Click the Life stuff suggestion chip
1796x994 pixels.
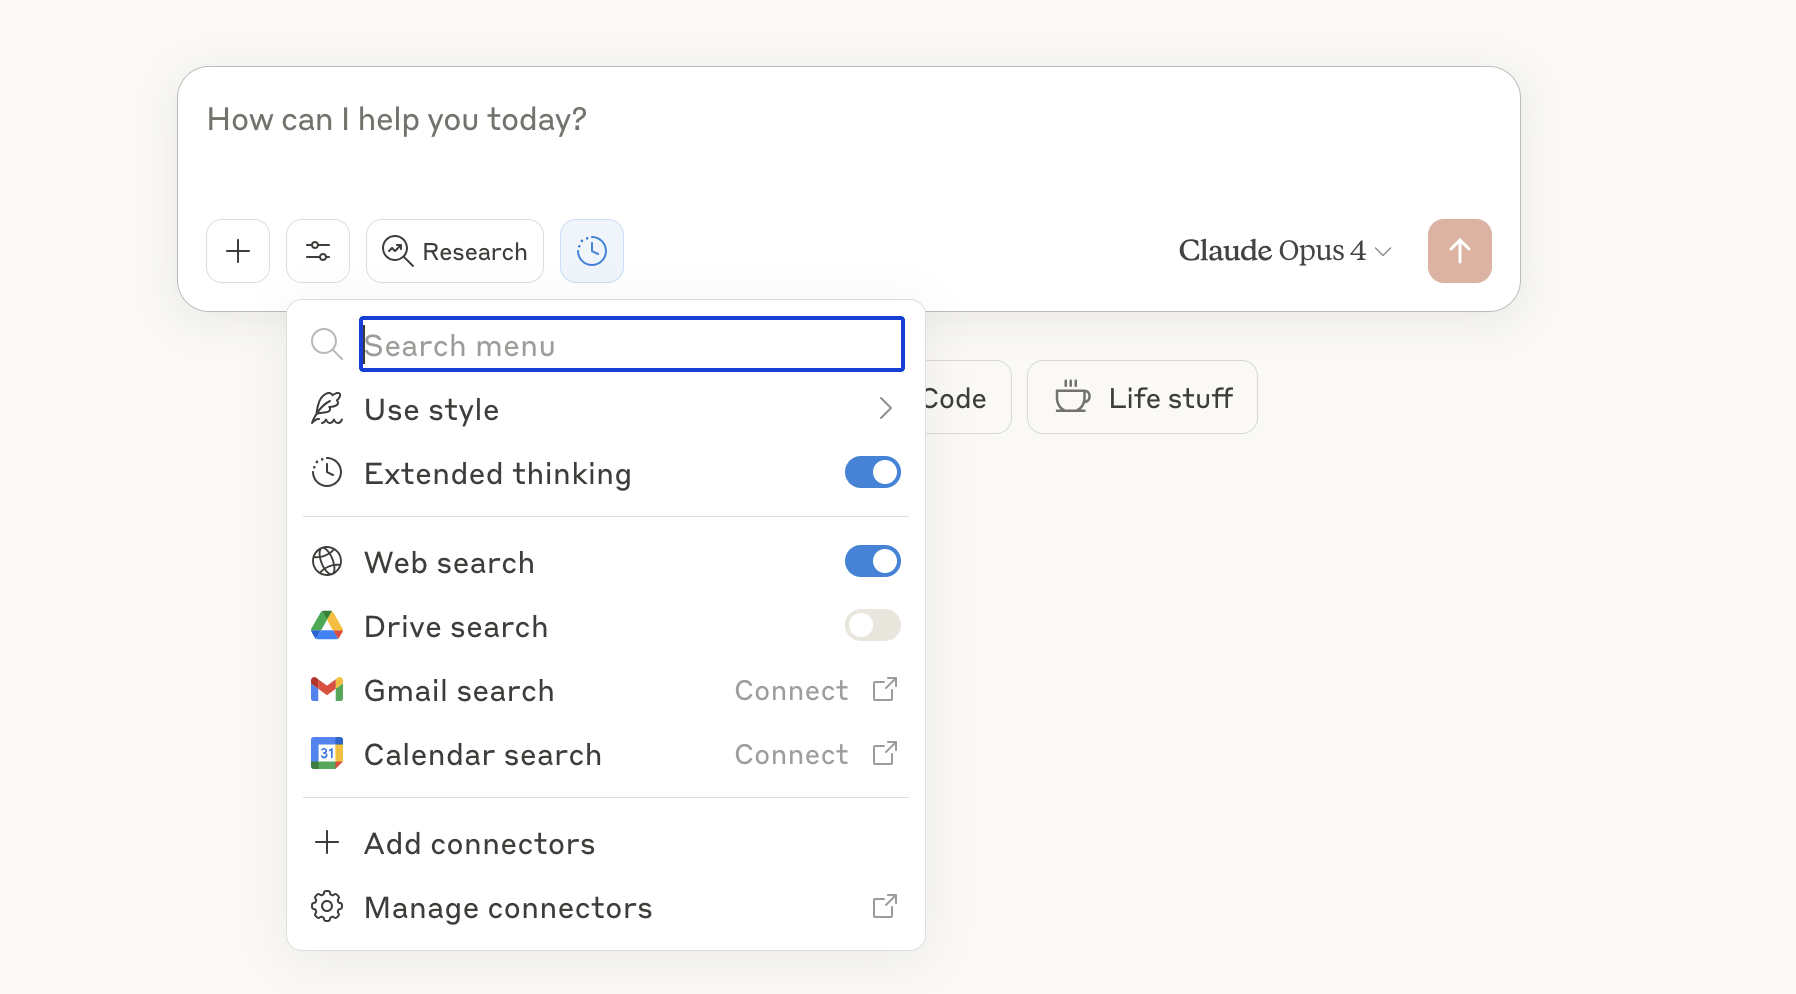tap(1142, 397)
